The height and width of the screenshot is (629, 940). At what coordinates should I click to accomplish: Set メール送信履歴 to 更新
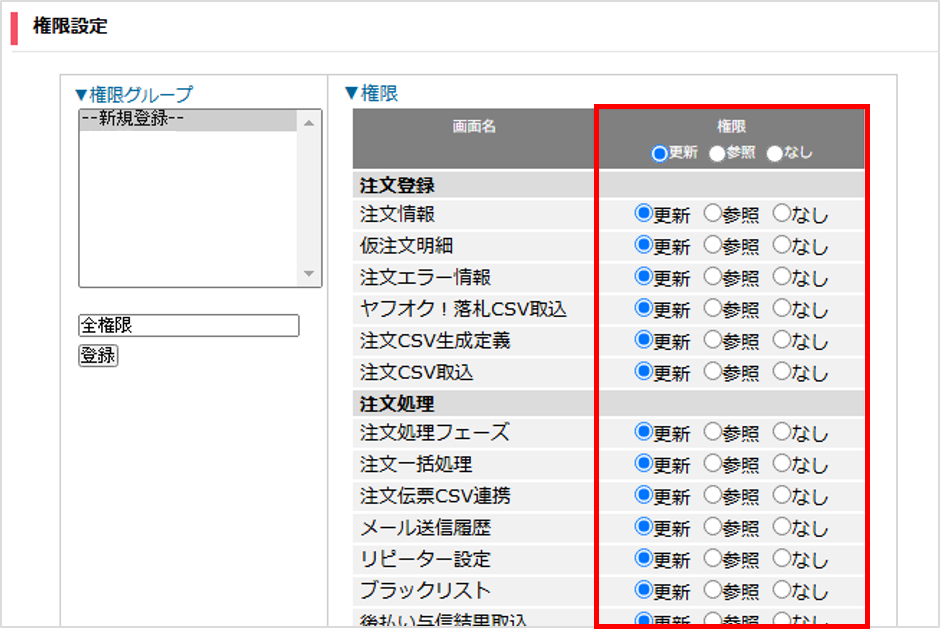(643, 527)
